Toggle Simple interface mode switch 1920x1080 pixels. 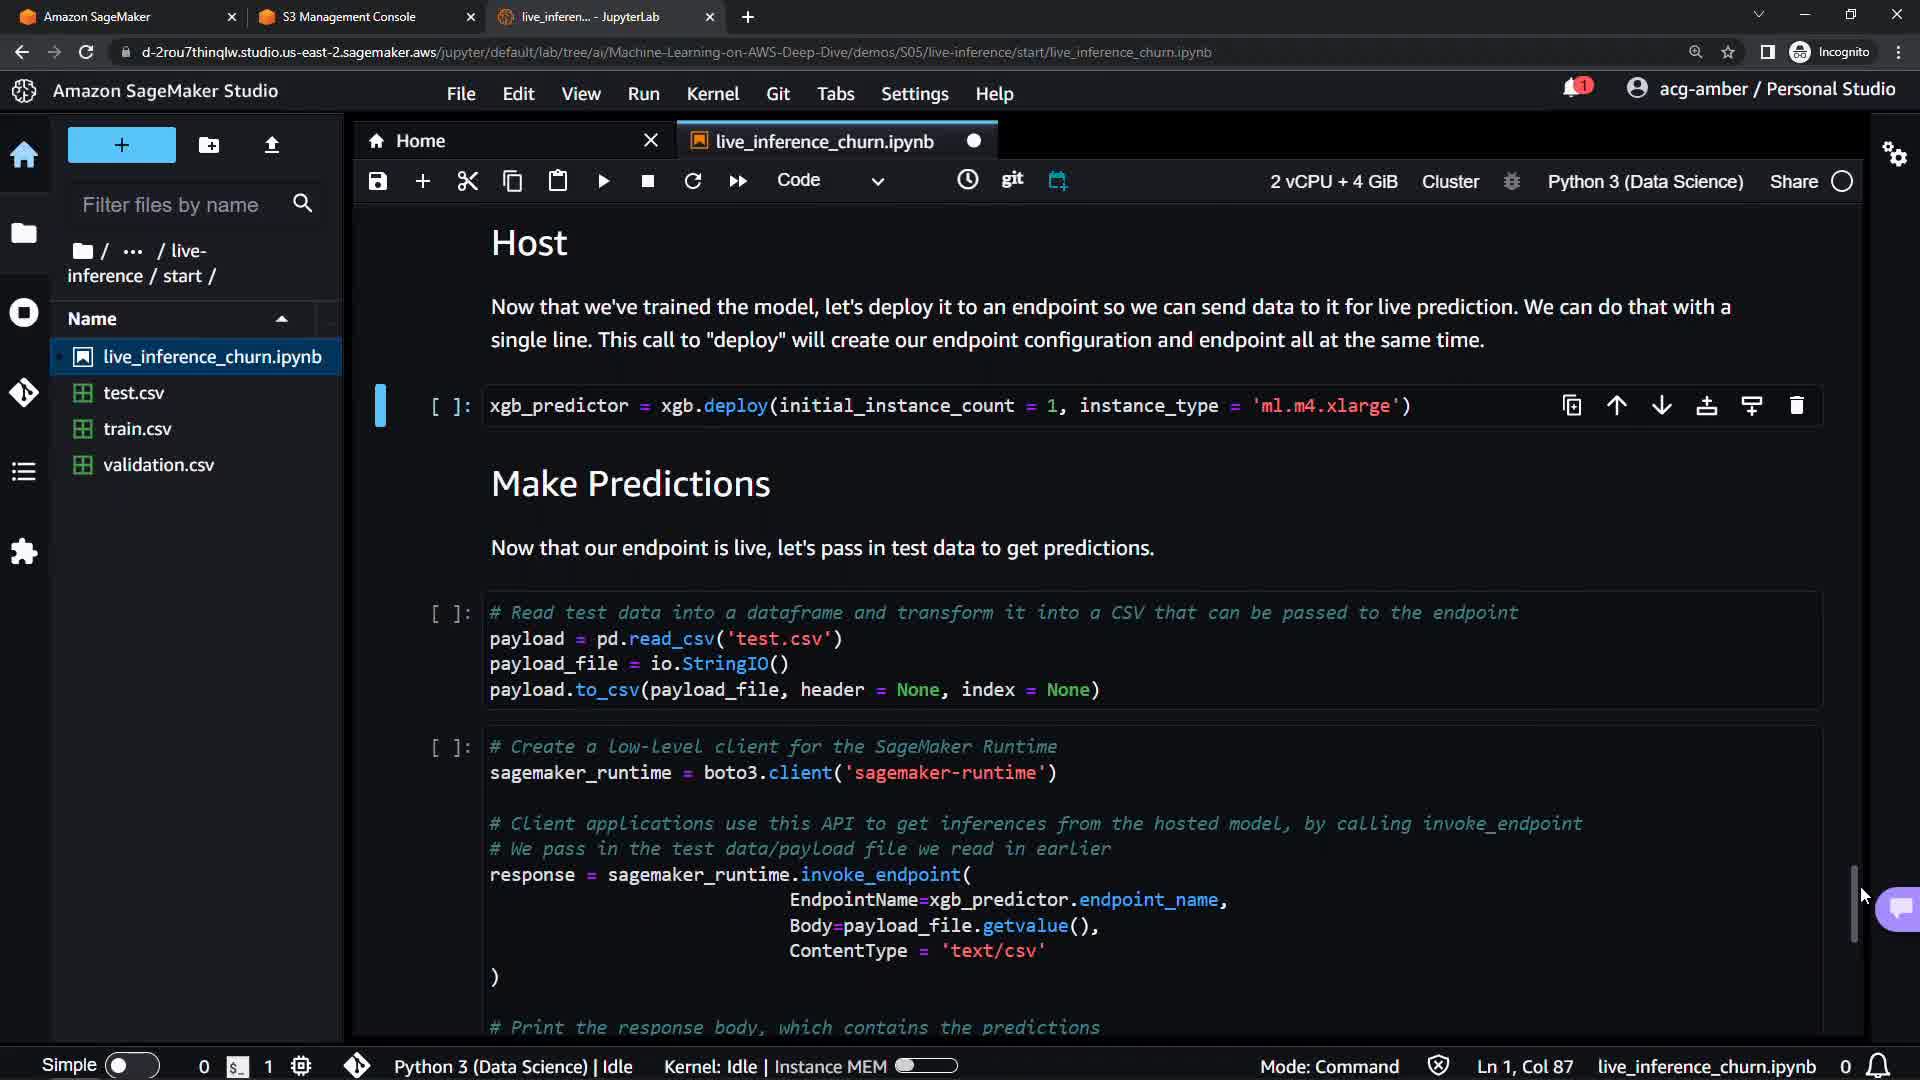point(131,1066)
